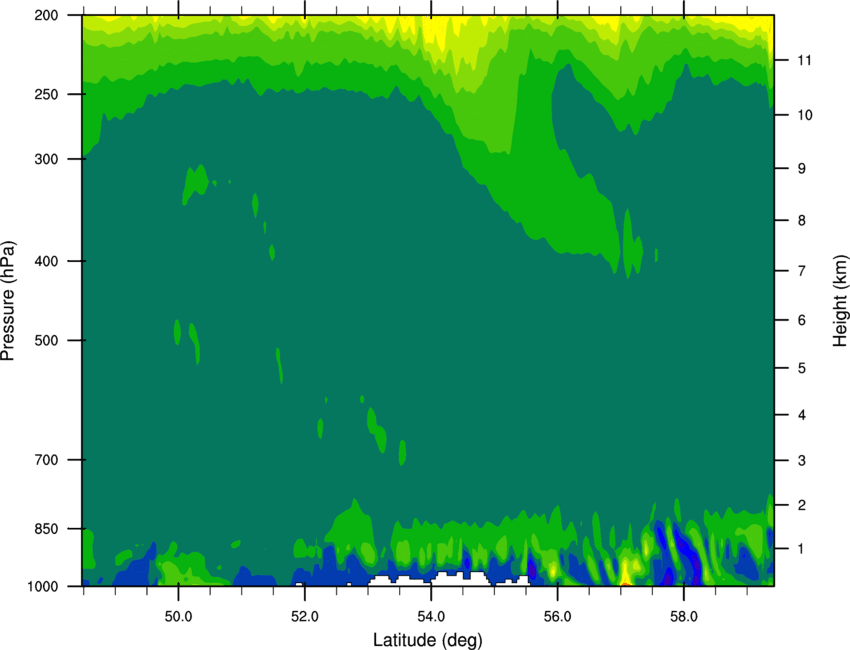Click the 'Latitude (deg)' axis title
This screenshot has width=850, height=650.
click(428, 640)
